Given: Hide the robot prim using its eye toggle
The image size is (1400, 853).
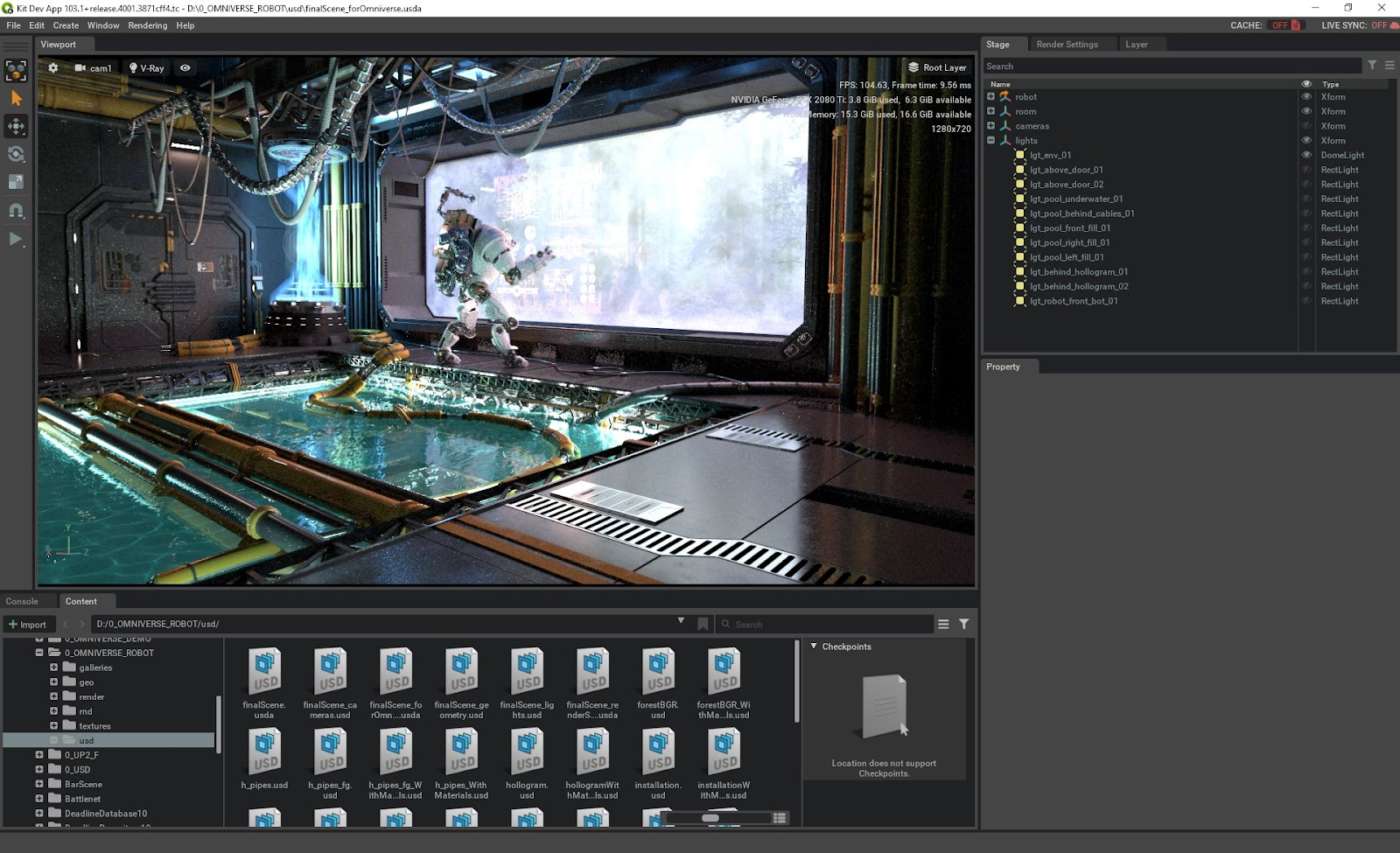Looking at the screenshot, I should point(1305,96).
